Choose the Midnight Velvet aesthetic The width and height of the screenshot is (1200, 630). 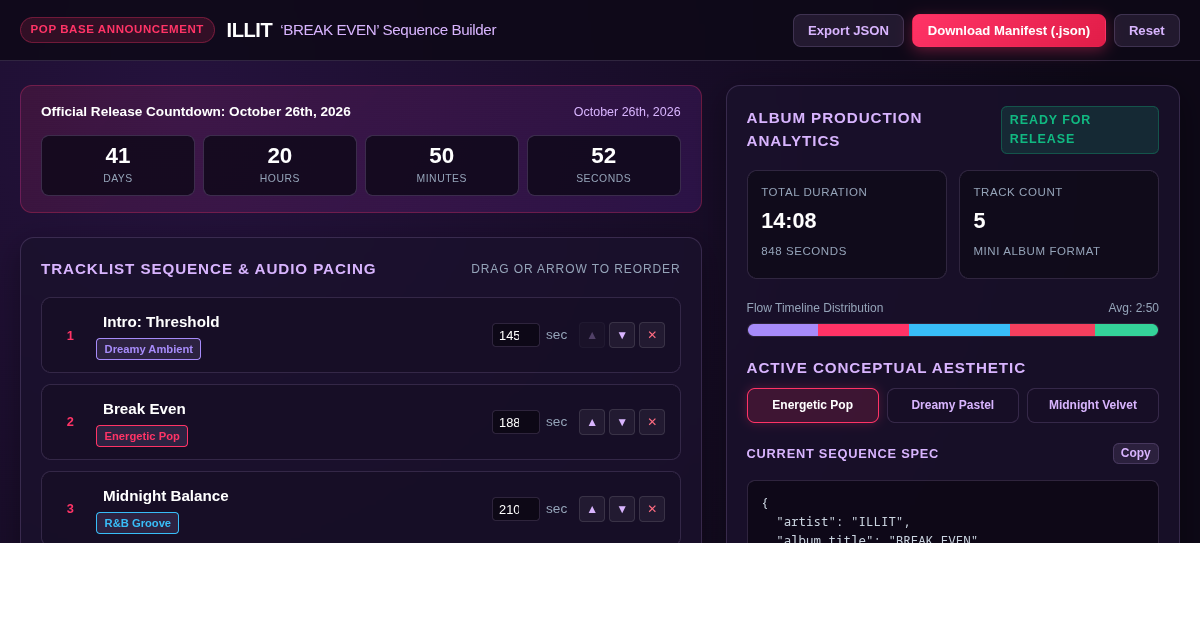[x=1093, y=405]
